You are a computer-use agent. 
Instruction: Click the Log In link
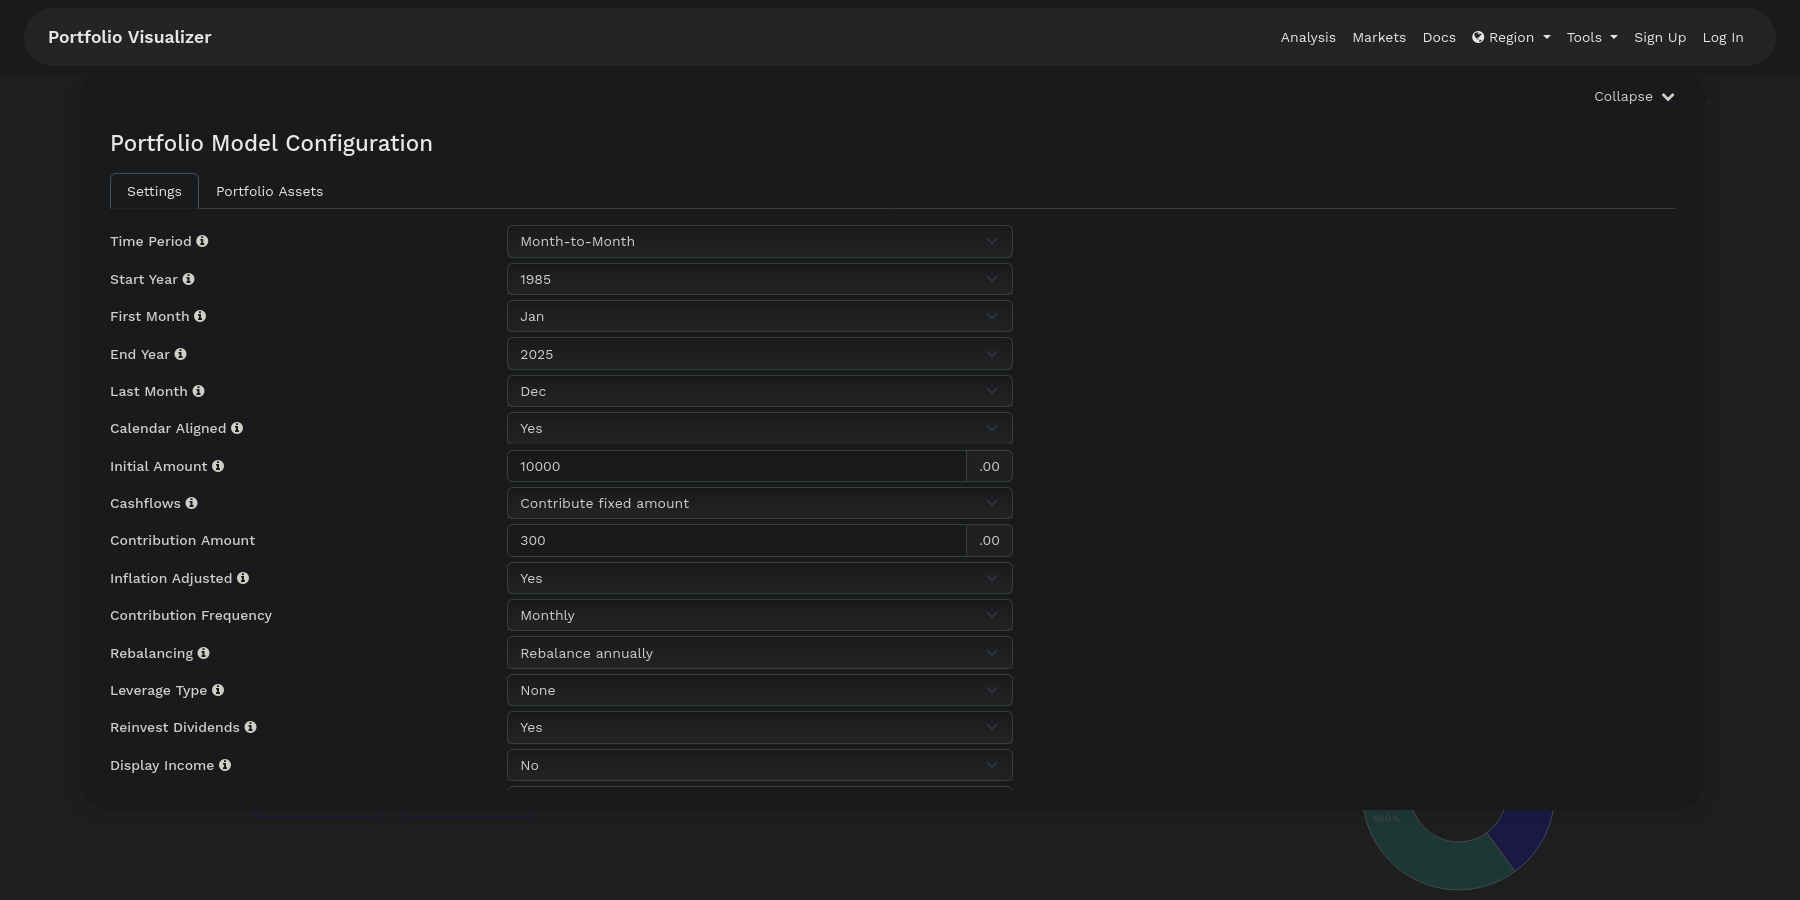[1723, 37]
